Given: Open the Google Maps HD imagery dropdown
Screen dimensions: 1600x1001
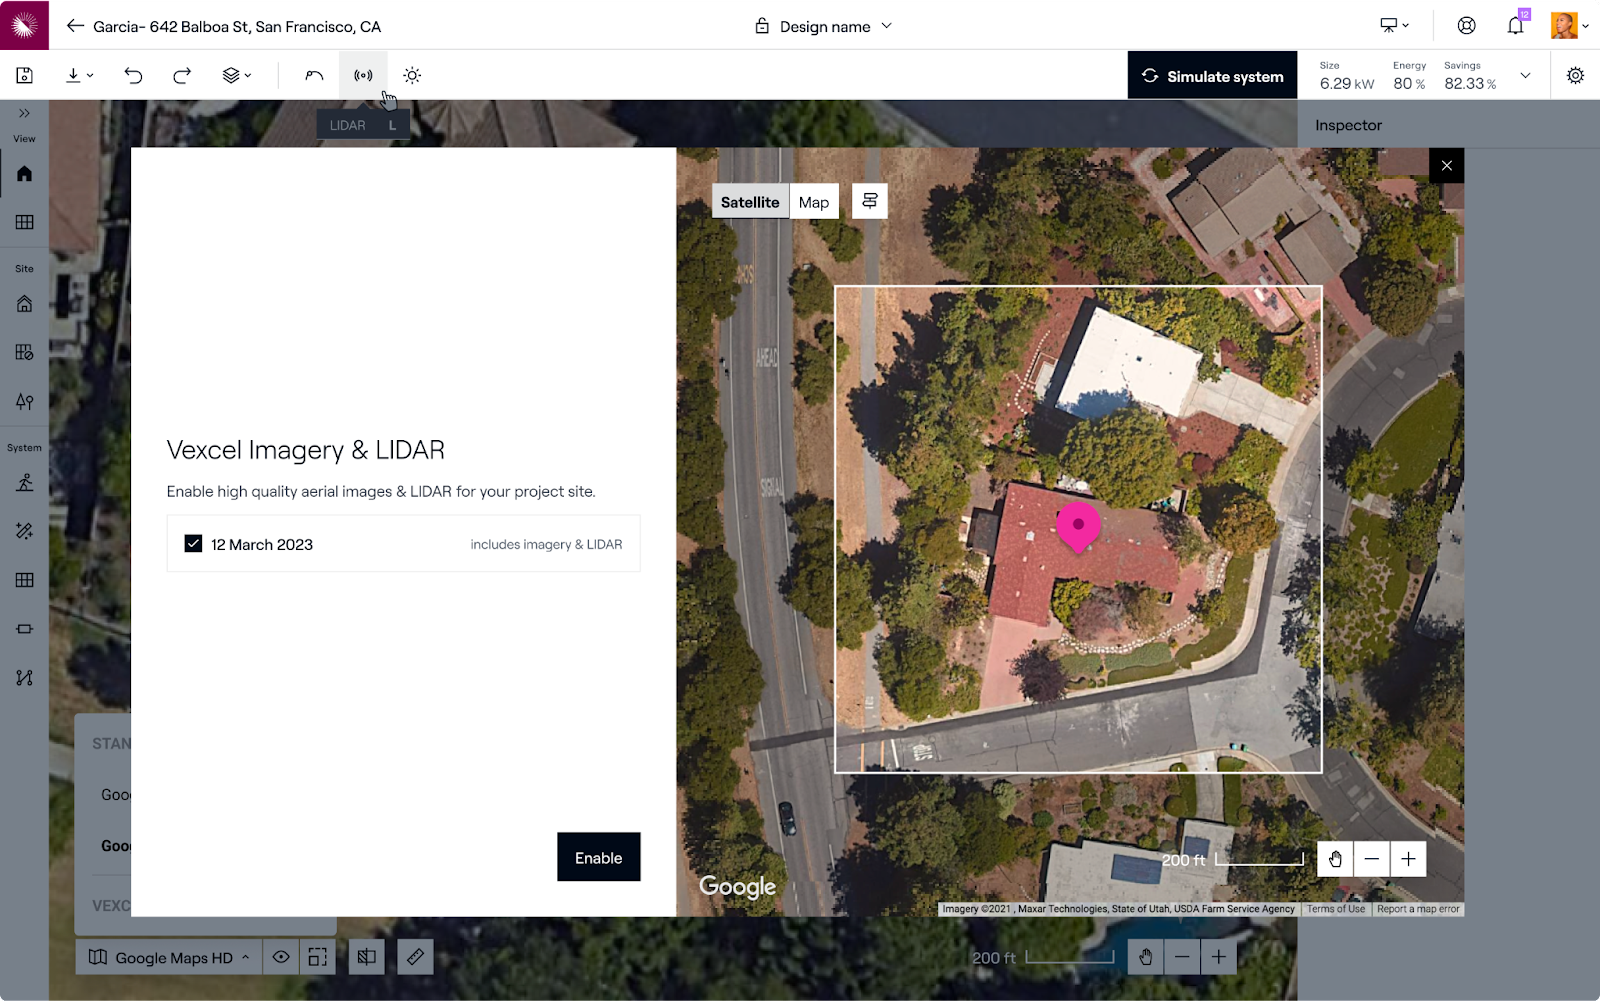Looking at the screenshot, I should click(x=169, y=957).
